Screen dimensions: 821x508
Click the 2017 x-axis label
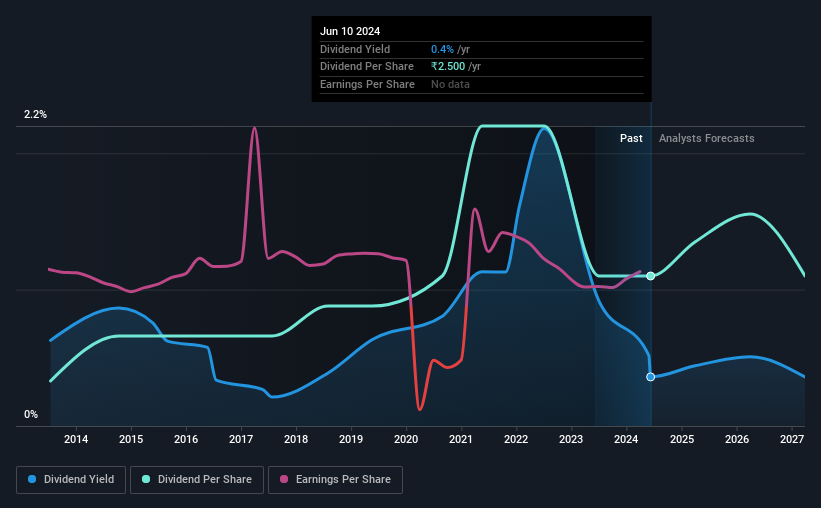(241, 439)
